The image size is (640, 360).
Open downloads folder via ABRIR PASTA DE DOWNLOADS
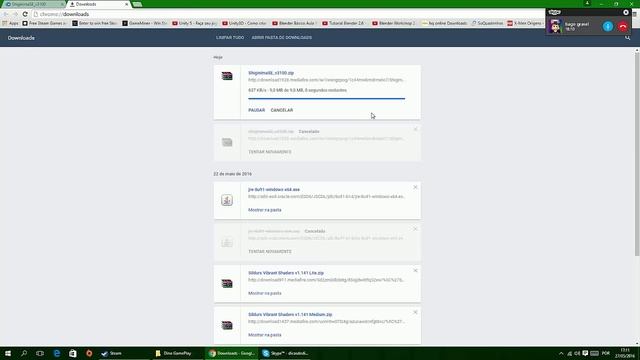click(x=282, y=38)
